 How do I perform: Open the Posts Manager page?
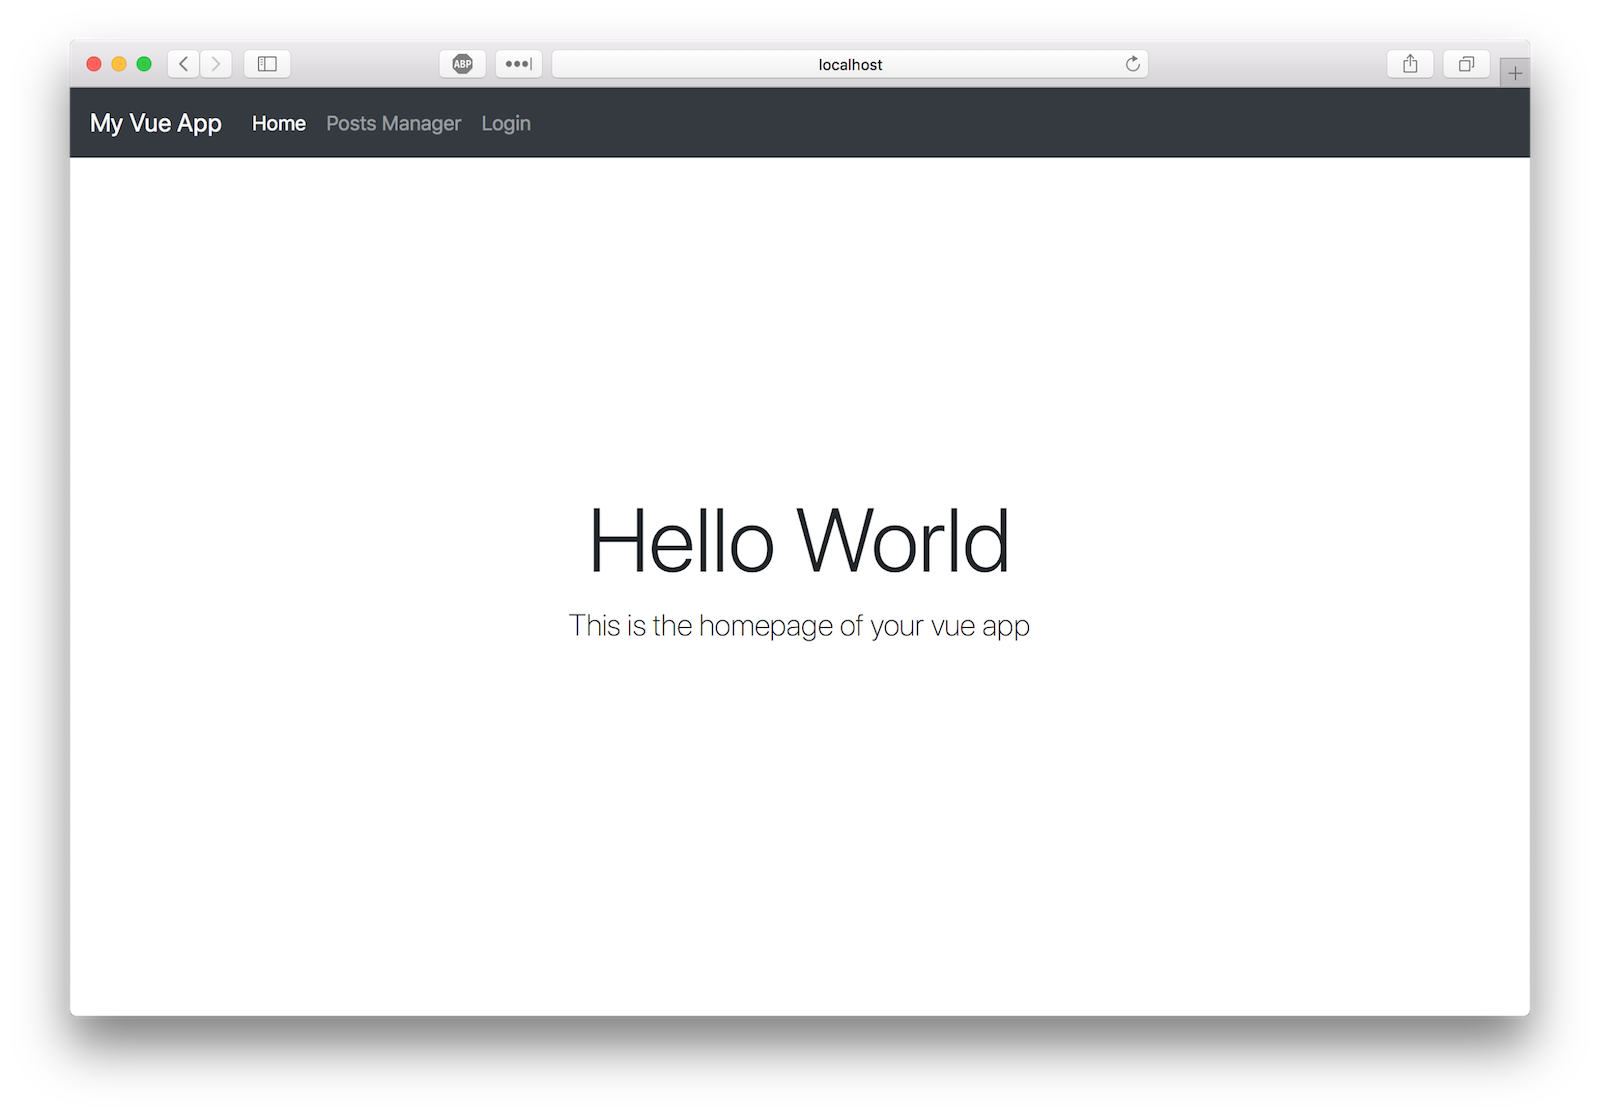click(x=393, y=123)
